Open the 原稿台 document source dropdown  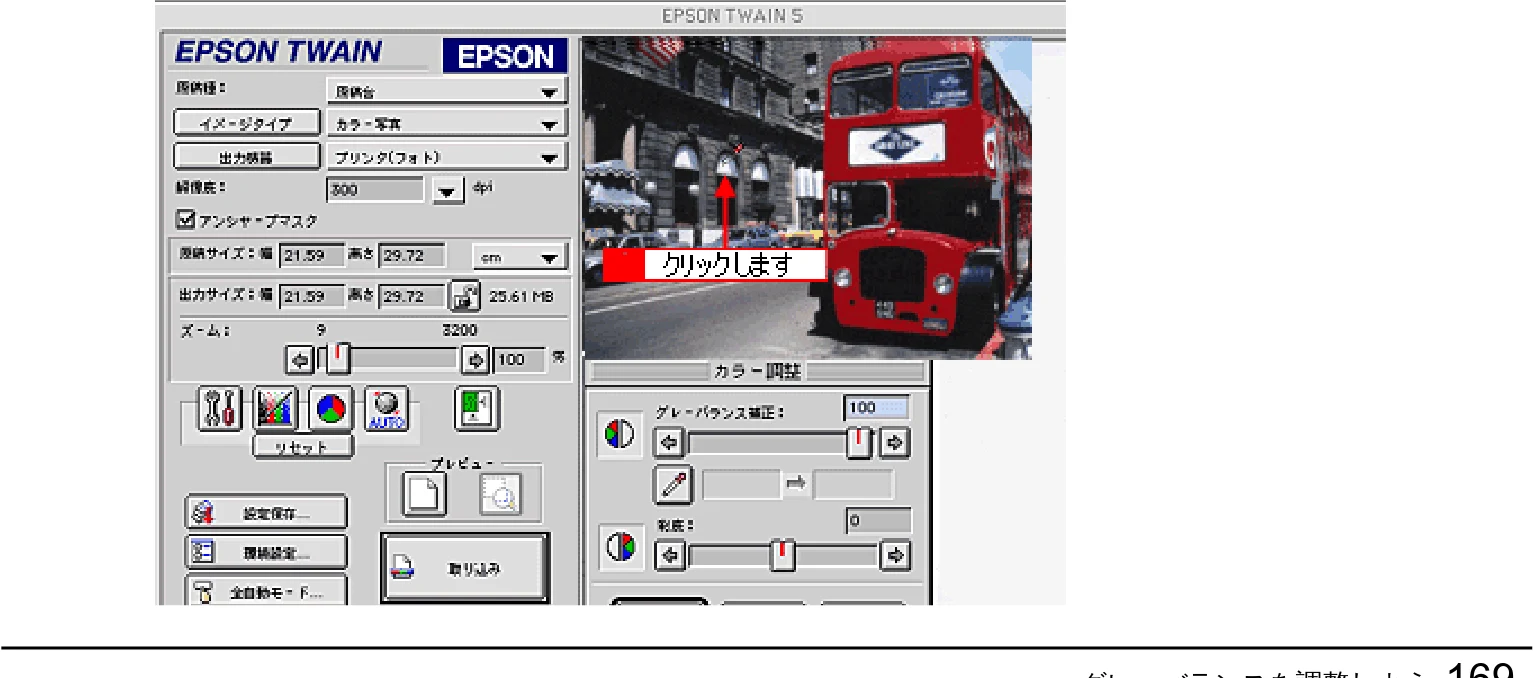(447, 91)
